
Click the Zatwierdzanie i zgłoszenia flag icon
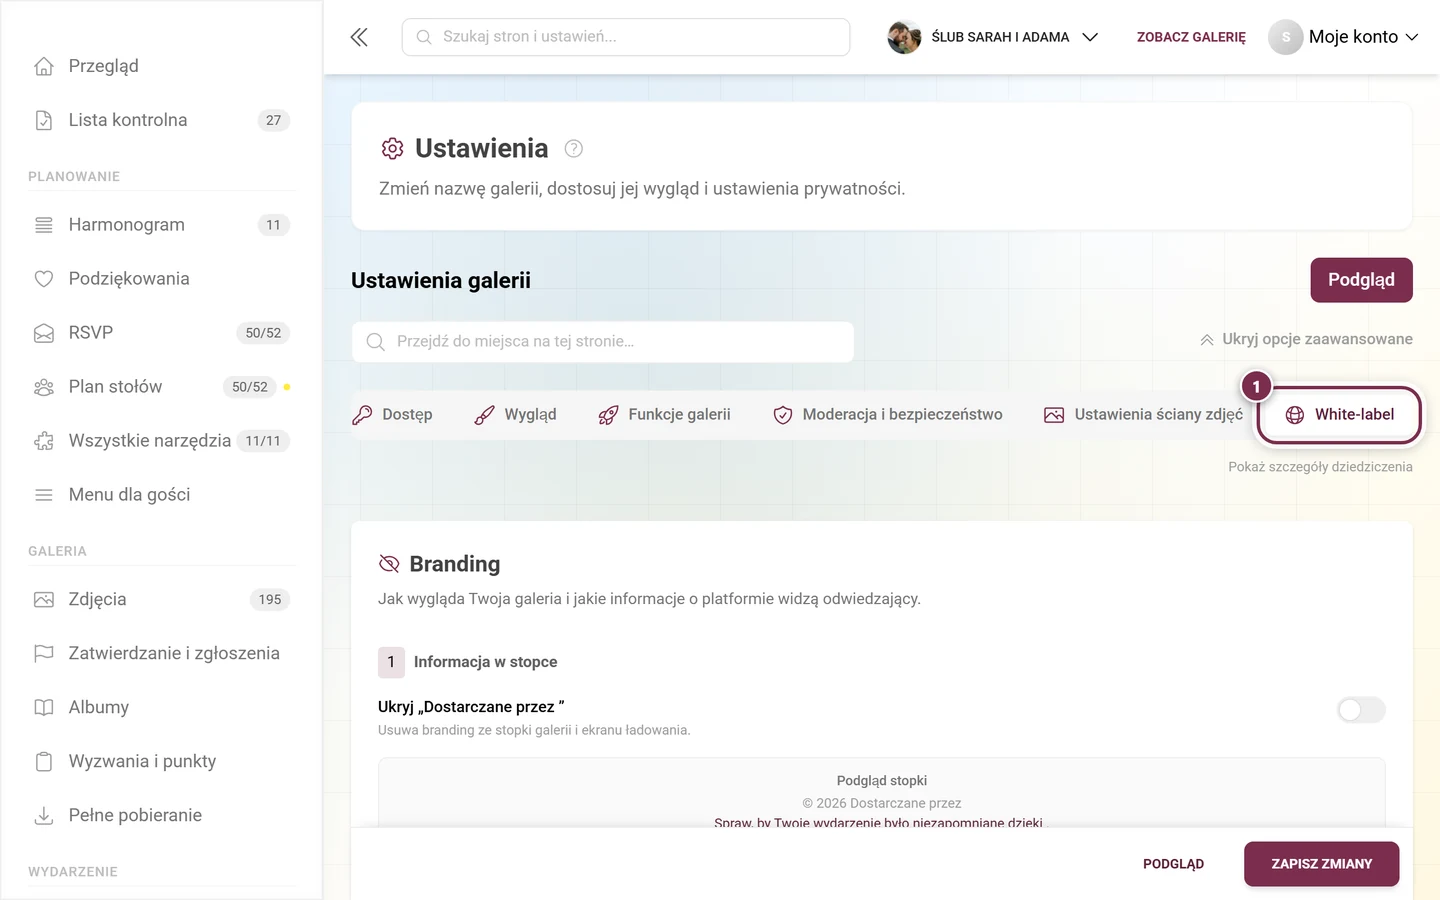[x=44, y=654]
